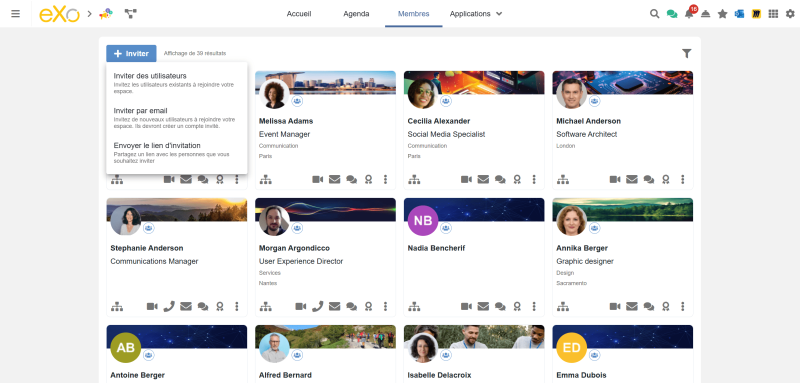Open the organization tree icon in the header

pos(131,14)
